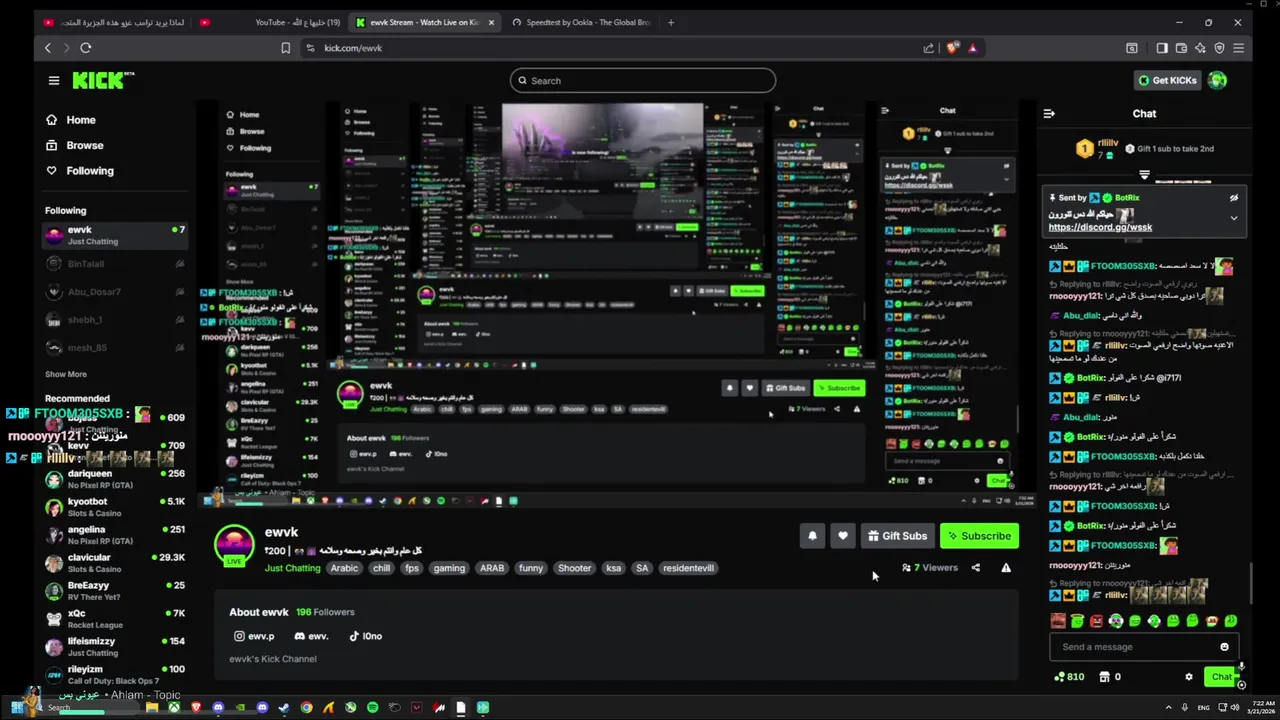Open recommended channel kyootbot
Screen dimensions: 1280x720
[x=114, y=507]
